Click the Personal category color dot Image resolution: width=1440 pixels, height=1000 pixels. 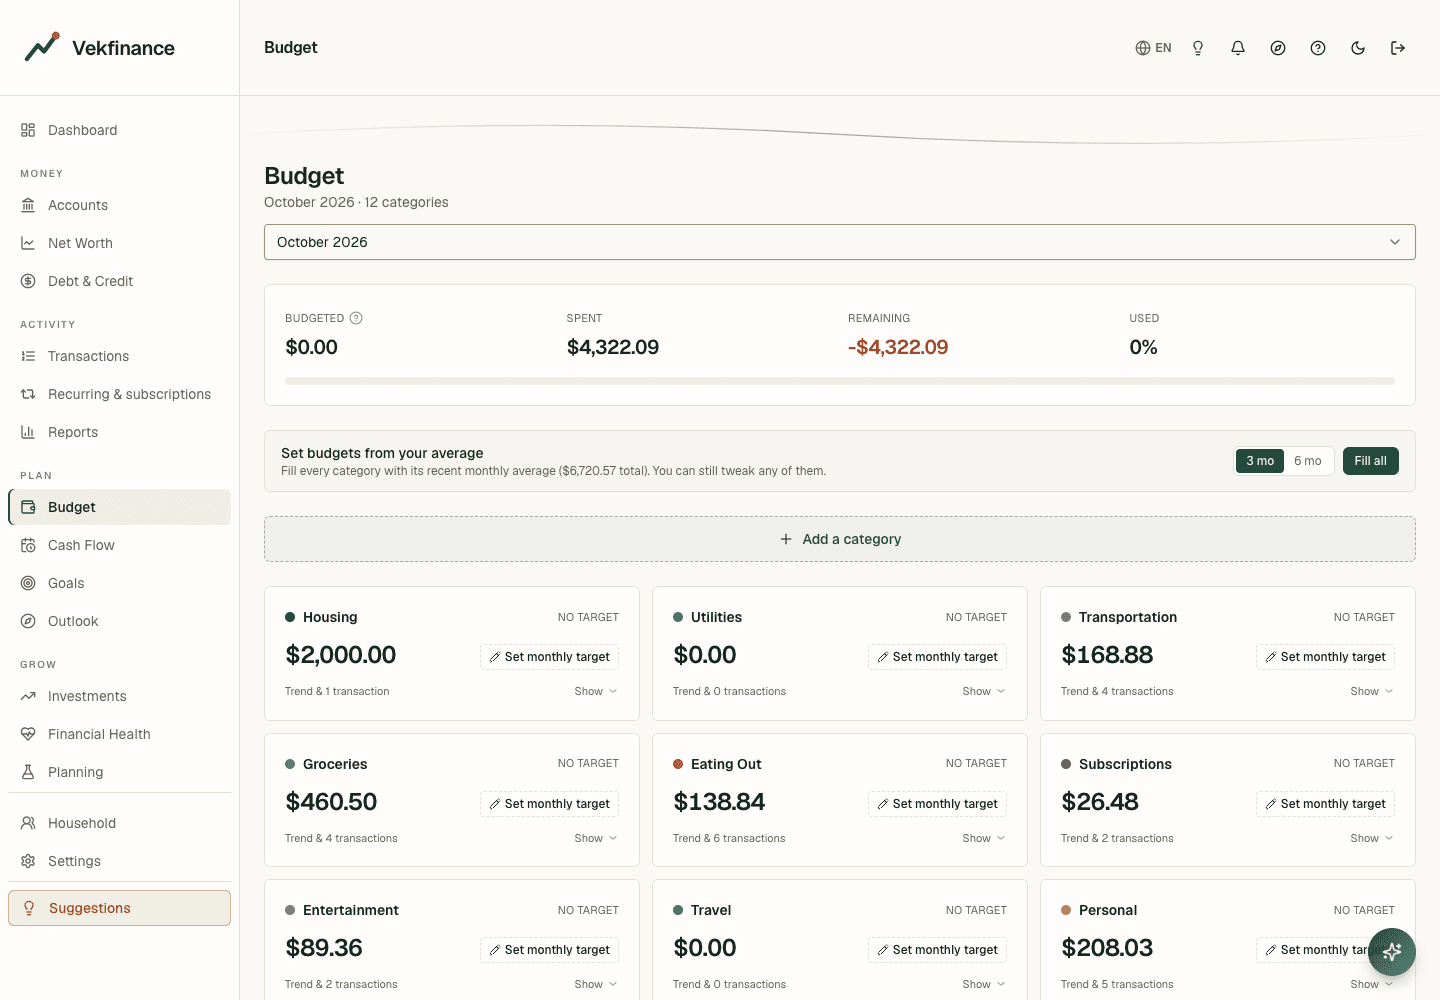(x=1066, y=910)
